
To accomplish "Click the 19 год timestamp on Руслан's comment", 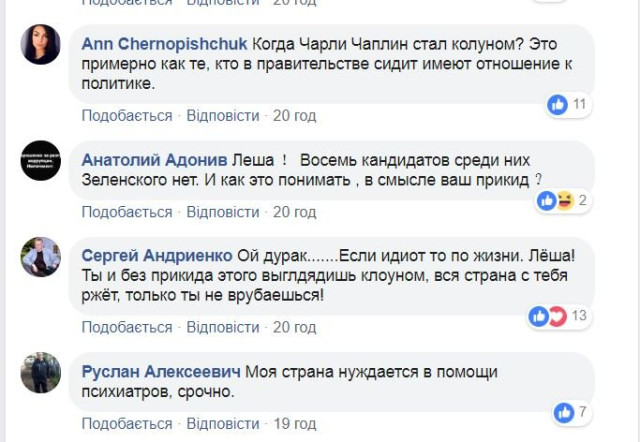I will (x=295, y=423).
